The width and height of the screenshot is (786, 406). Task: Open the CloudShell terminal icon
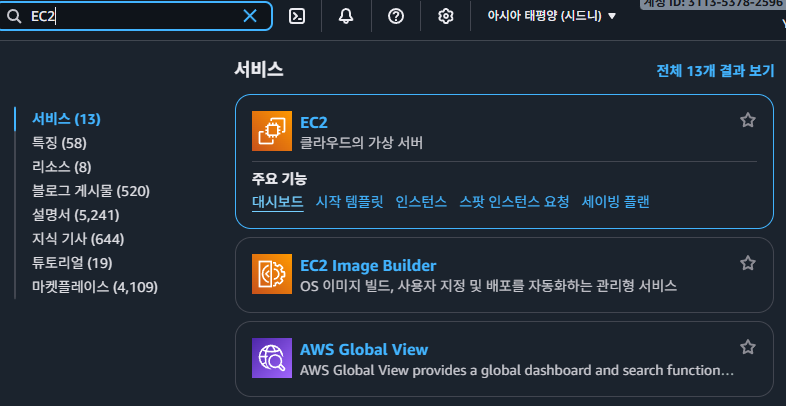tap(297, 17)
